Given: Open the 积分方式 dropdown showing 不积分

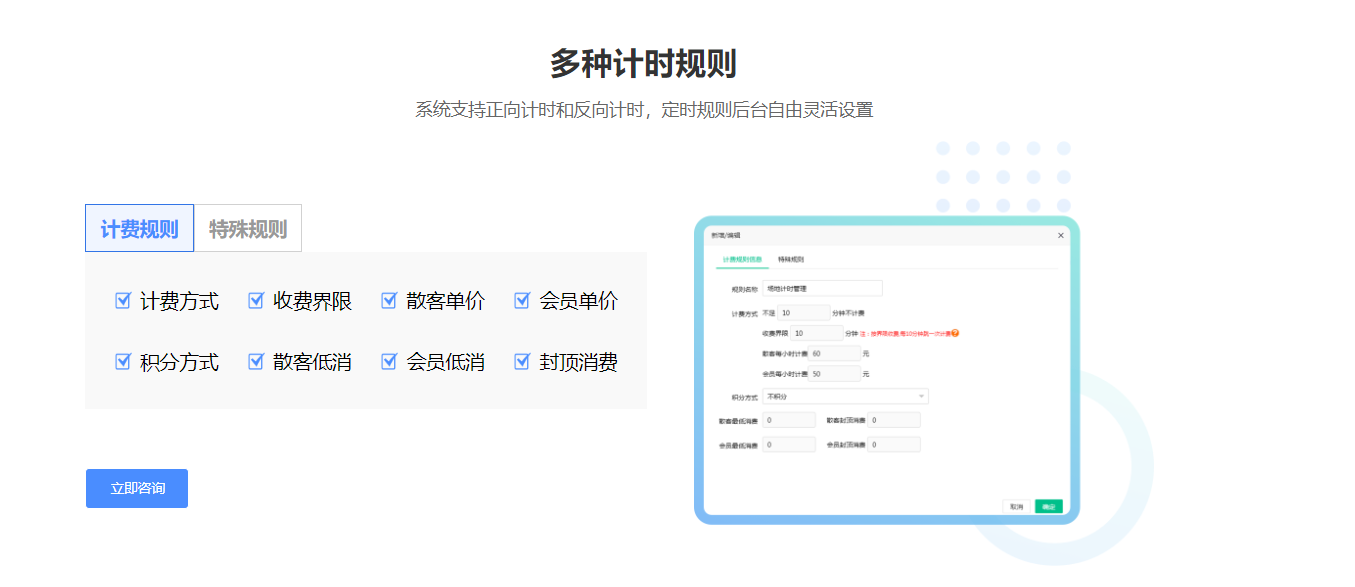Looking at the screenshot, I should [x=845, y=396].
